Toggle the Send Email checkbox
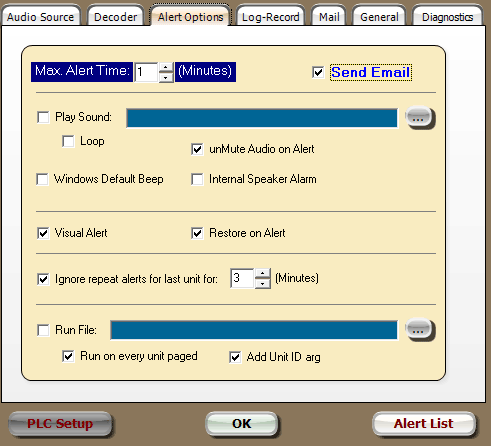This screenshot has height=446, width=491. [x=318, y=72]
